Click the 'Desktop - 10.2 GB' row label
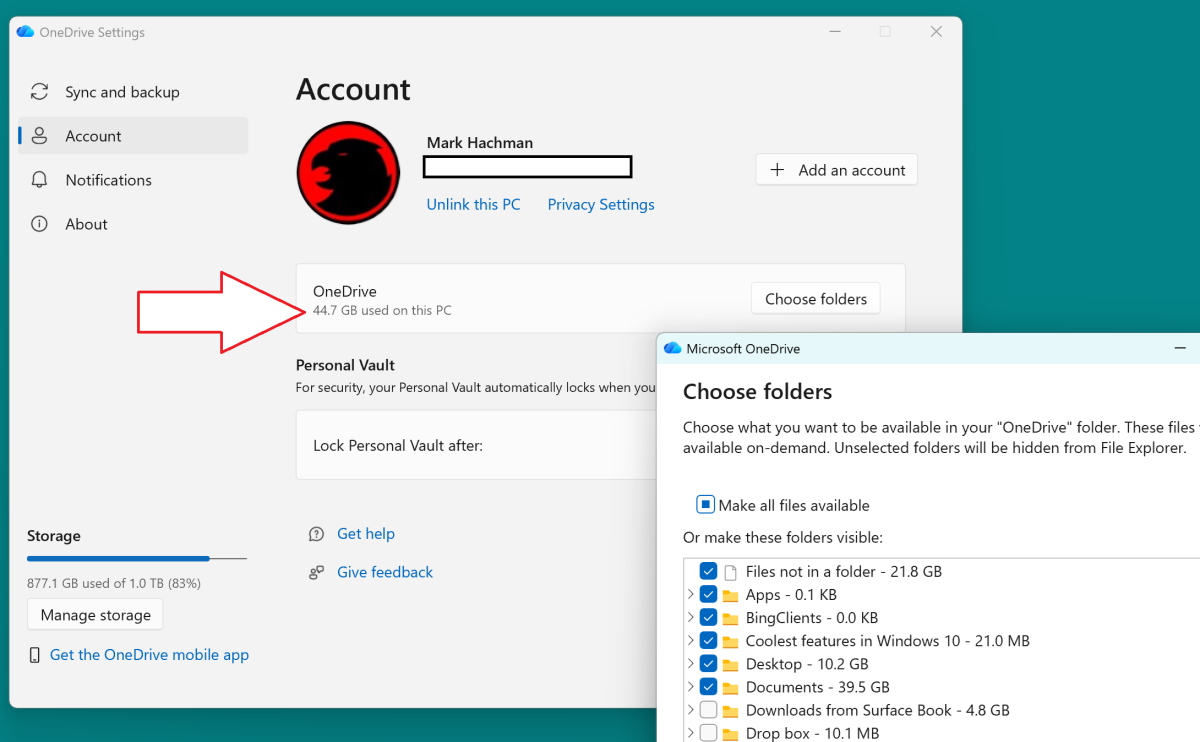Viewport: 1200px width, 742px height. pyautogui.click(x=807, y=664)
